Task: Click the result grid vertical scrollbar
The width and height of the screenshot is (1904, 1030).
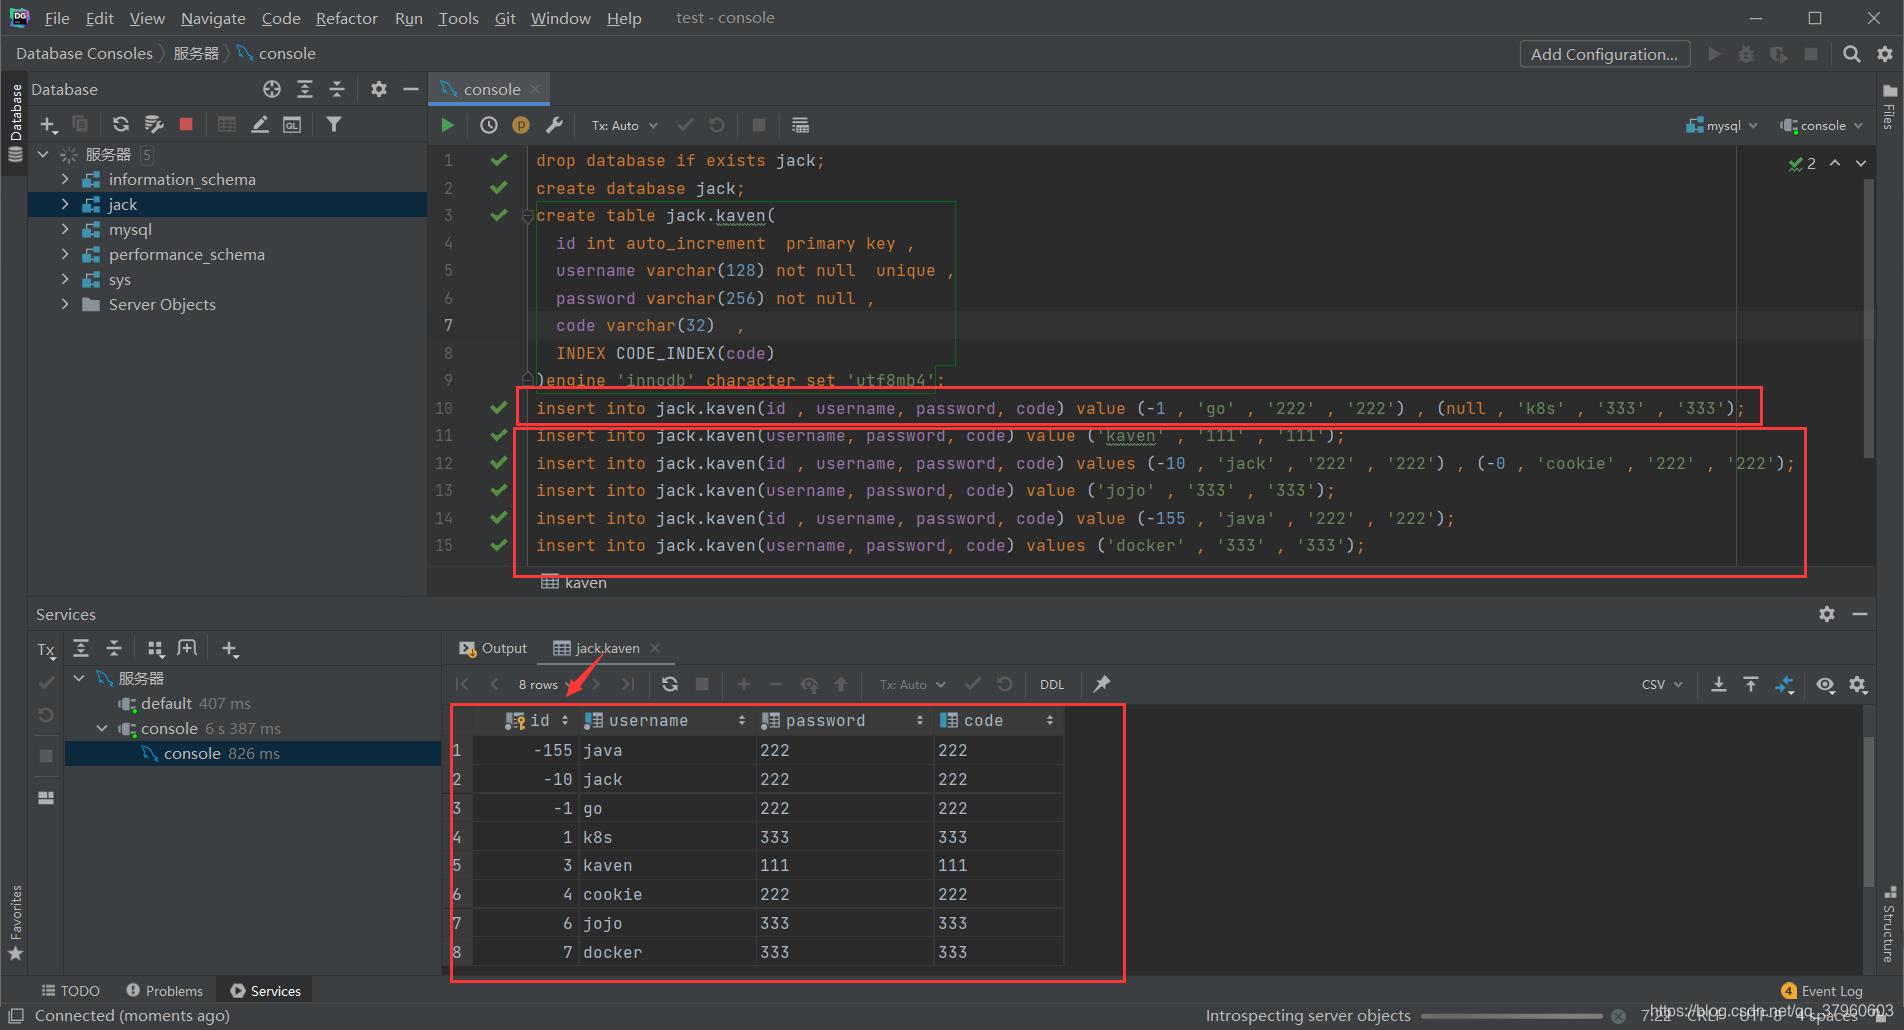Action: (x=1868, y=812)
